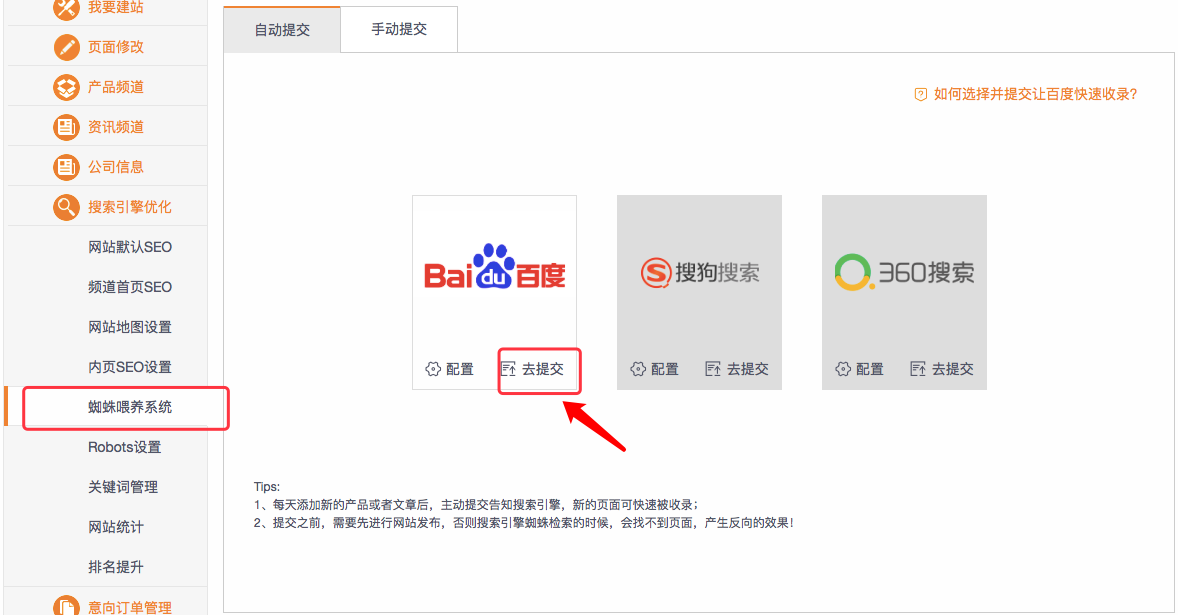This screenshot has width=1178, height=615.
Task: Click the 'Tips:' heading text
Action: point(267,487)
